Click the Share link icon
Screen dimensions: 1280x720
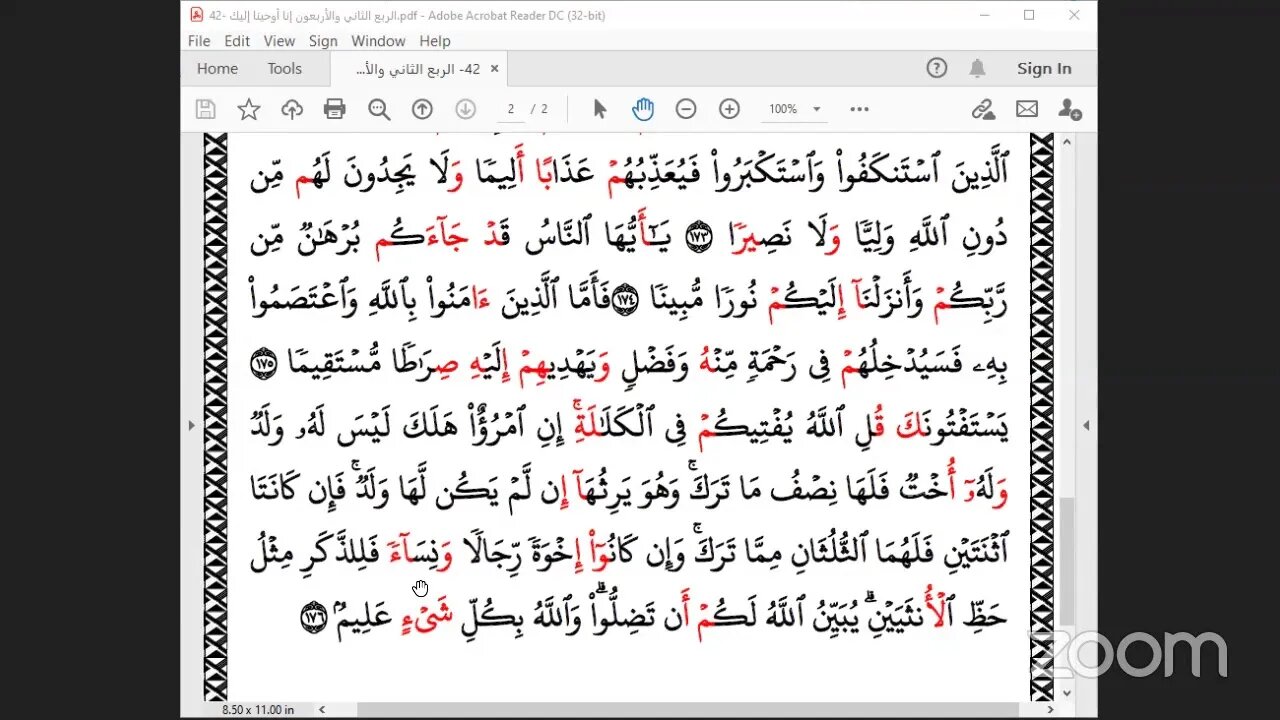coord(983,109)
